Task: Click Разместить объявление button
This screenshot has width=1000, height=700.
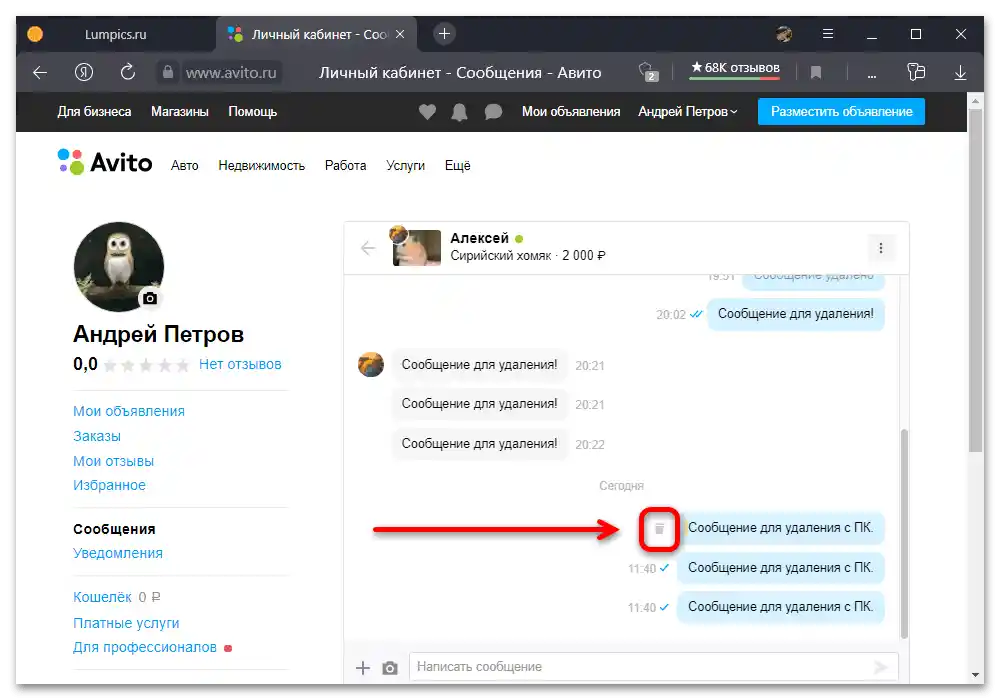Action: [841, 112]
